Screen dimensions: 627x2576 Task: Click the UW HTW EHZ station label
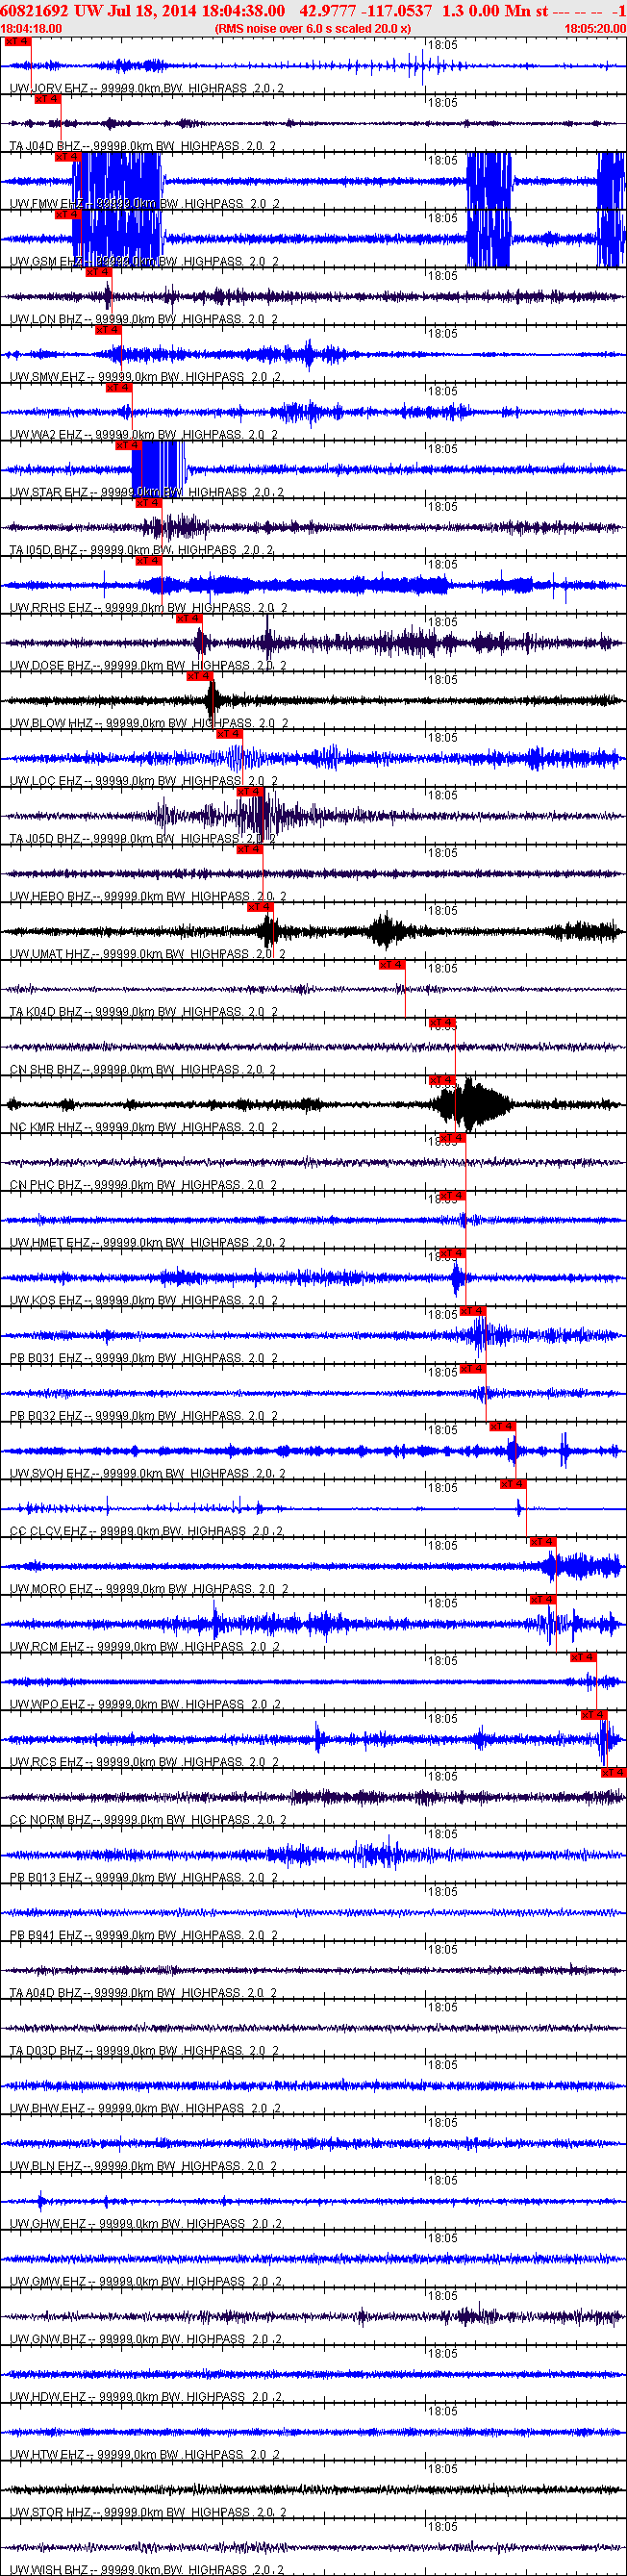pyautogui.click(x=49, y=2457)
